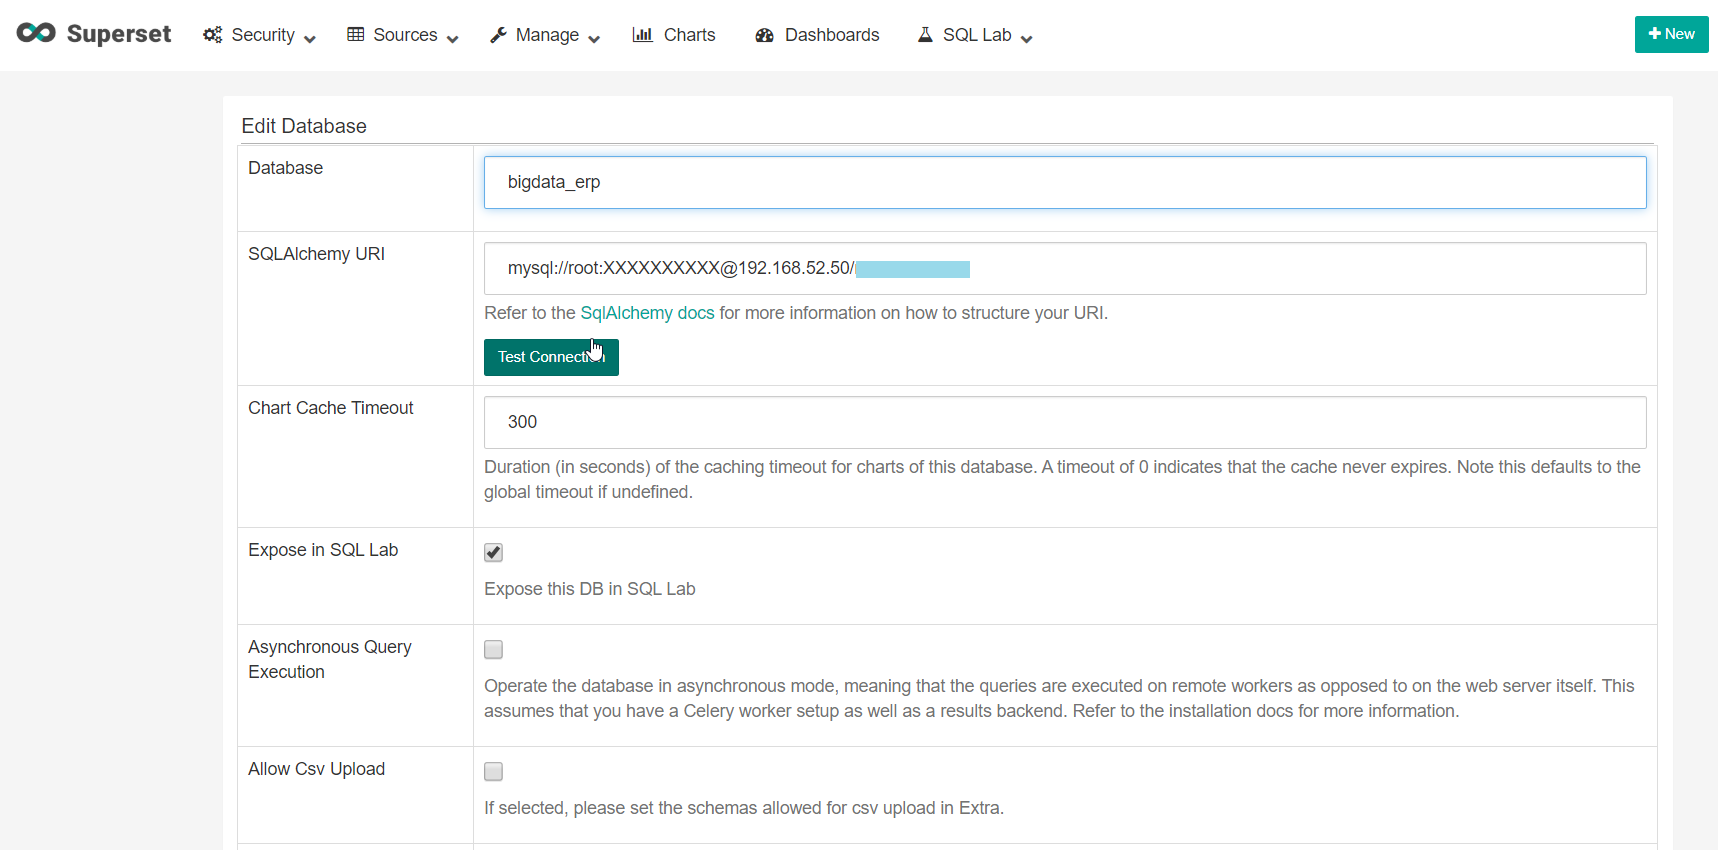The width and height of the screenshot is (1718, 850).
Task: Click the Edit Database heading
Action: [x=304, y=126]
